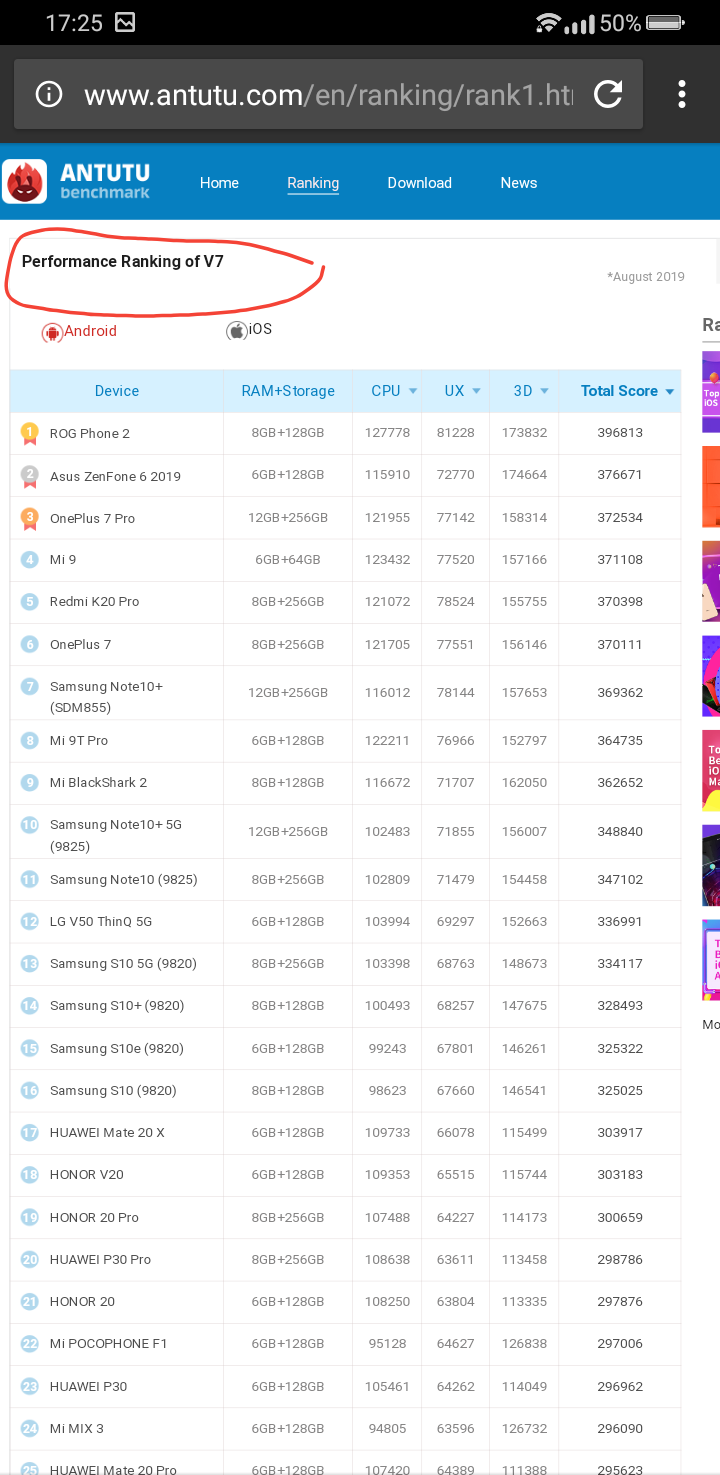Open the ROG Phone 2 entry
The width and height of the screenshot is (720, 1475).
point(90,433)
